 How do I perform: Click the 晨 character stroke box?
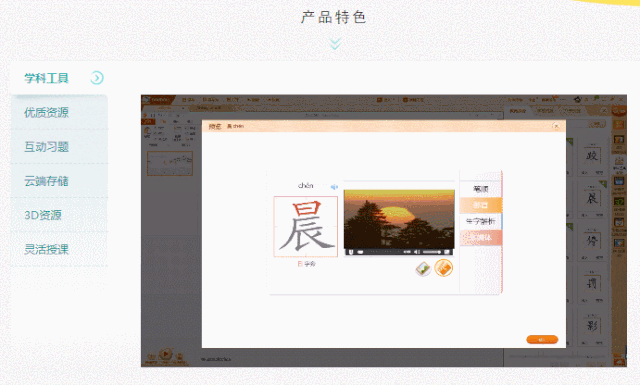[305, 227]
